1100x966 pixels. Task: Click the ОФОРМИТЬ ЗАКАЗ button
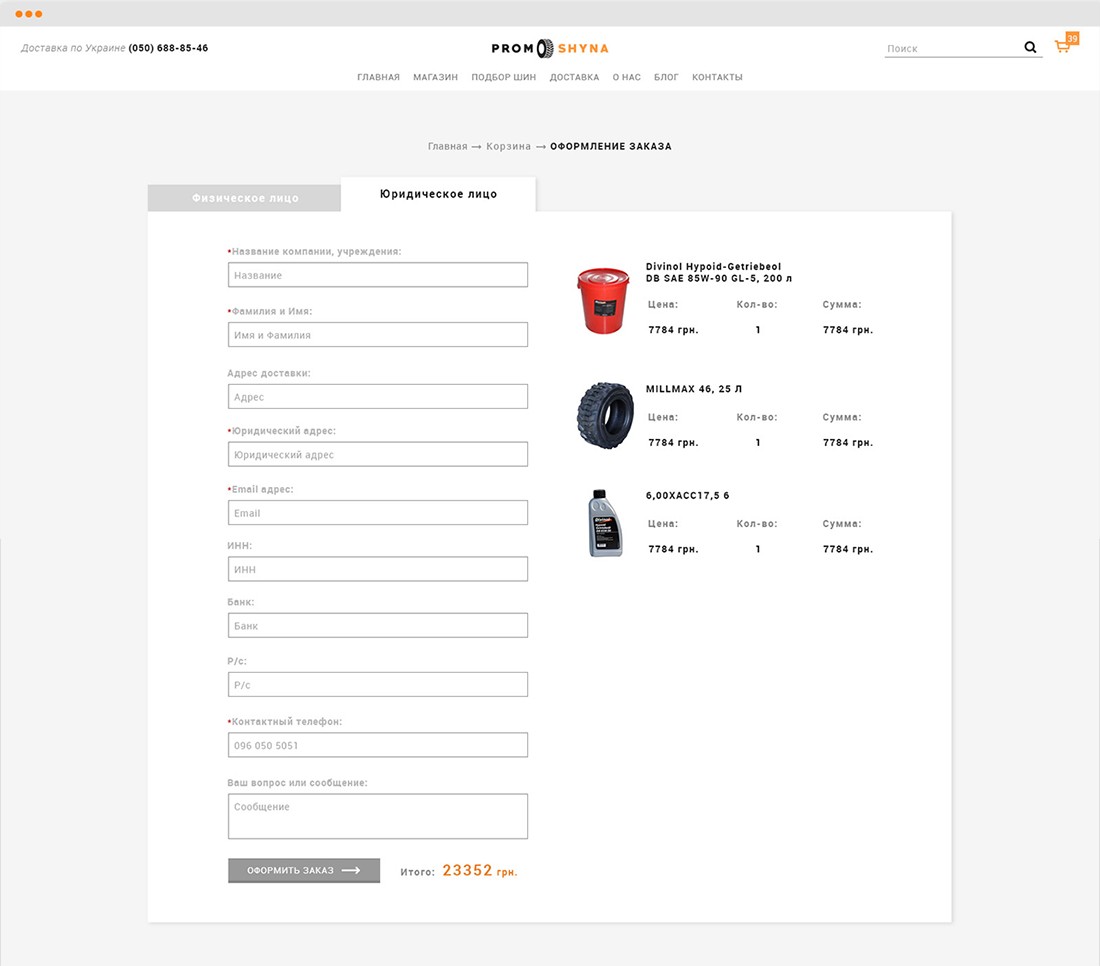coord(304,871)
